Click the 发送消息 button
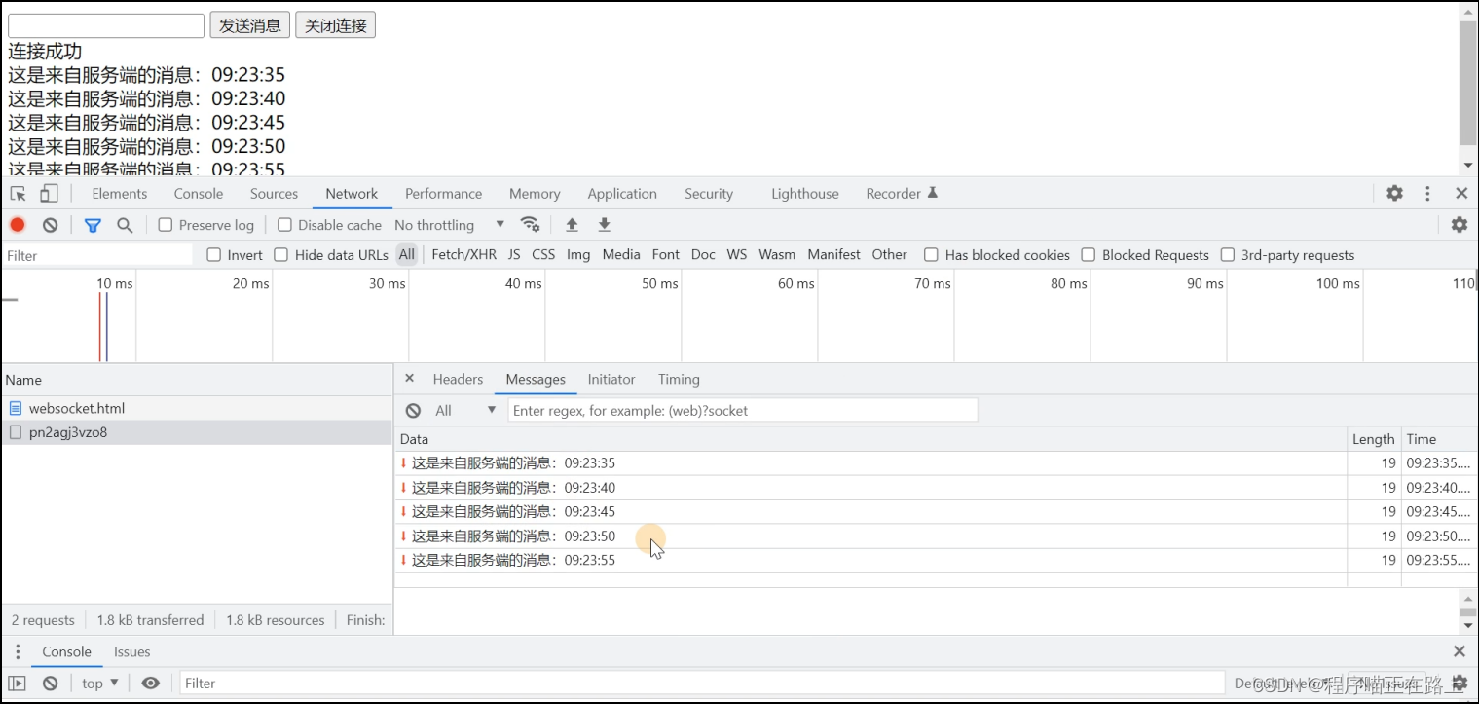 [x=250, y=25]
